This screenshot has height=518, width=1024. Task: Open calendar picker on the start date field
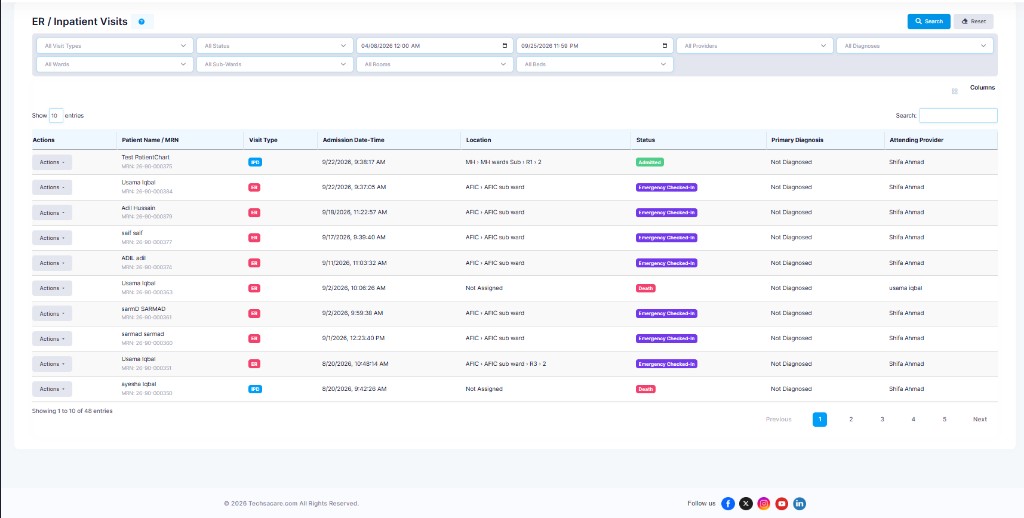[x=504, y=46]
